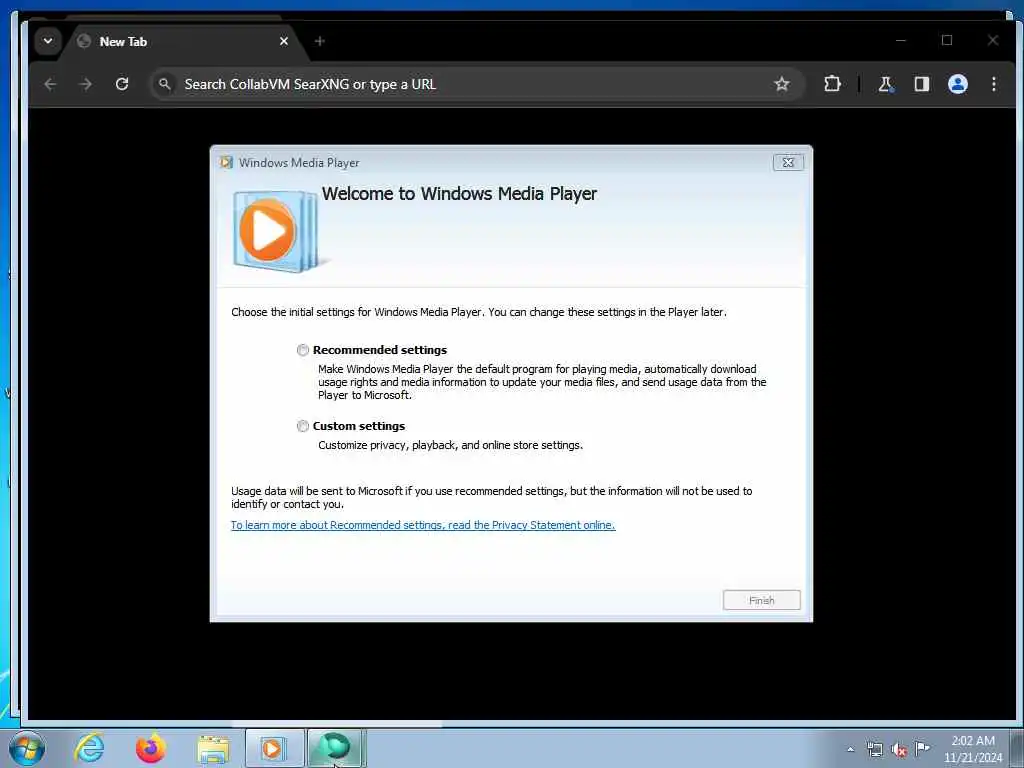Image resolution: width=1024 pixels, height=768 pixels.
Task: Select the Recommended settings radio button
Action: pyautogui.click(x=303, y=350)
